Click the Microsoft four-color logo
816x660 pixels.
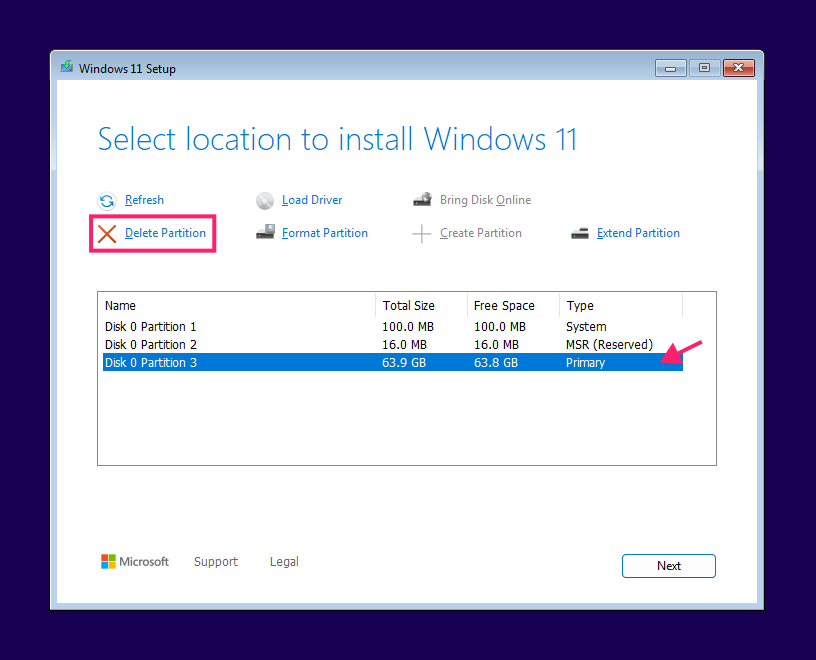108,562
